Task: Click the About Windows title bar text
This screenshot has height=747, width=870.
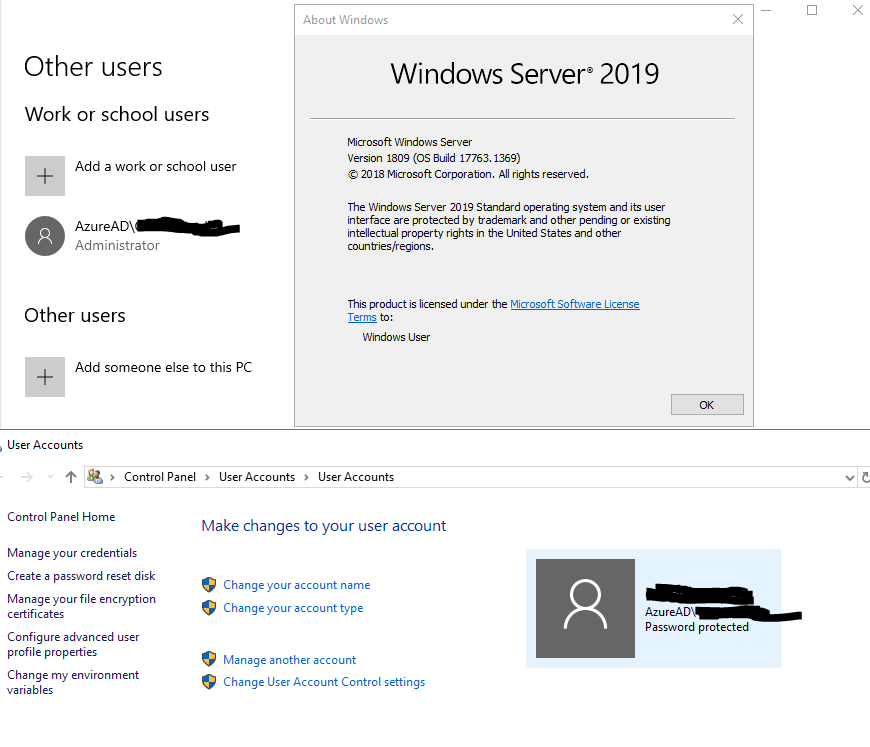Action: pos(345,20)
